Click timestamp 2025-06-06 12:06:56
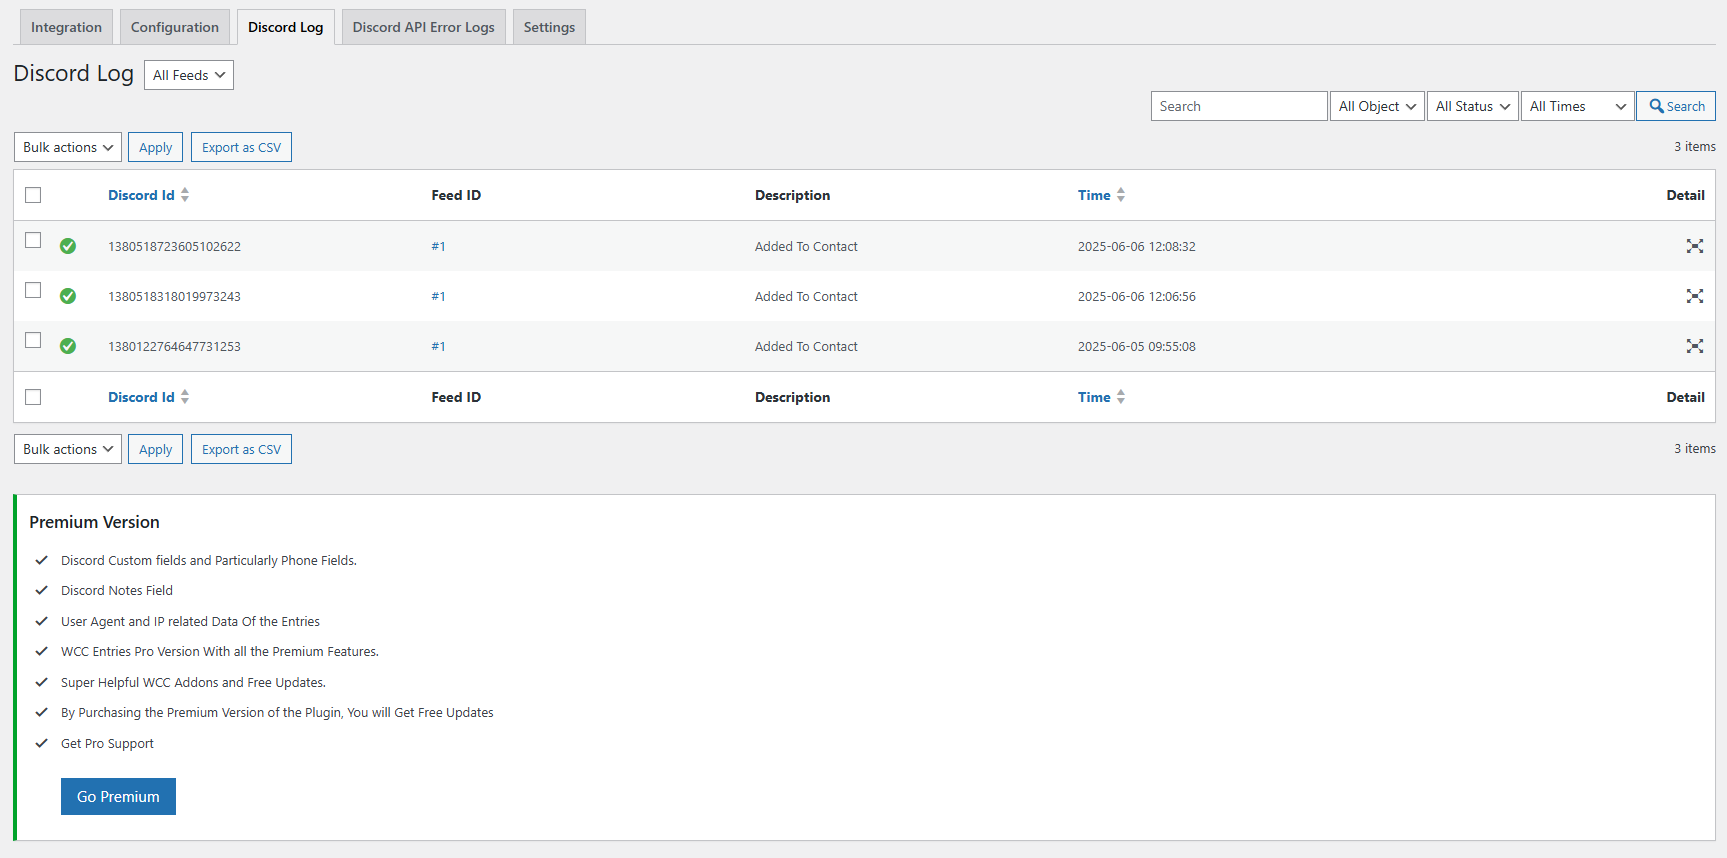1727x858 pixels. click(x=1136, y=296)
